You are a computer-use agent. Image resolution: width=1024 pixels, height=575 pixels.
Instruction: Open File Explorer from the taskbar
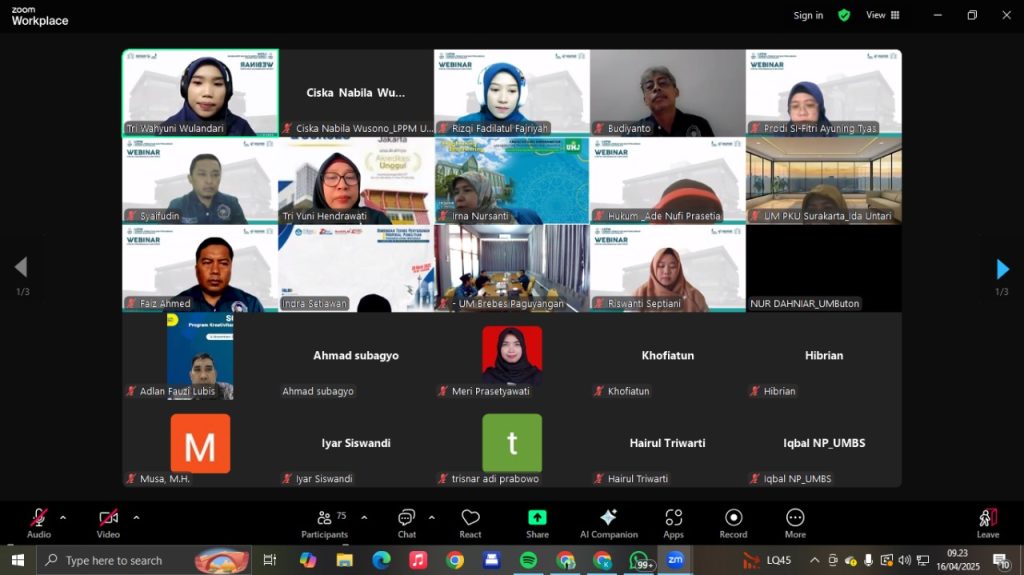[344, 560]
